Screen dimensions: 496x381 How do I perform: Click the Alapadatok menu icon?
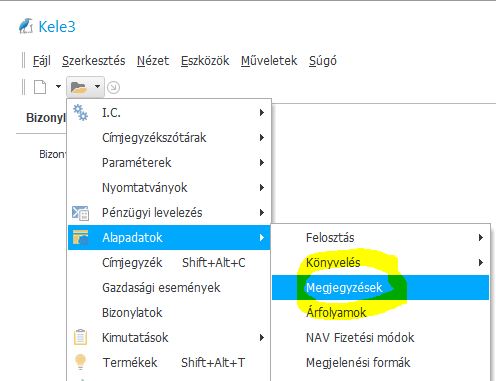(80, 237)
